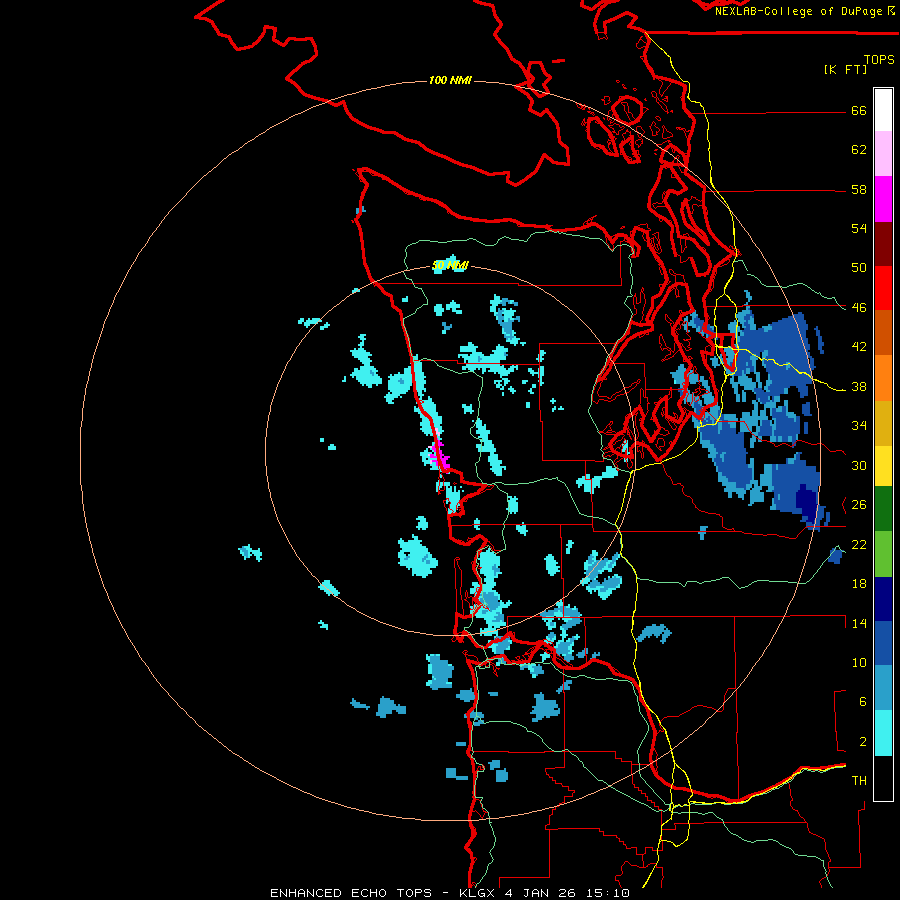Click the K FT units label
The height and width of the screenshot is (900, 900).
(x=845, y=69)
